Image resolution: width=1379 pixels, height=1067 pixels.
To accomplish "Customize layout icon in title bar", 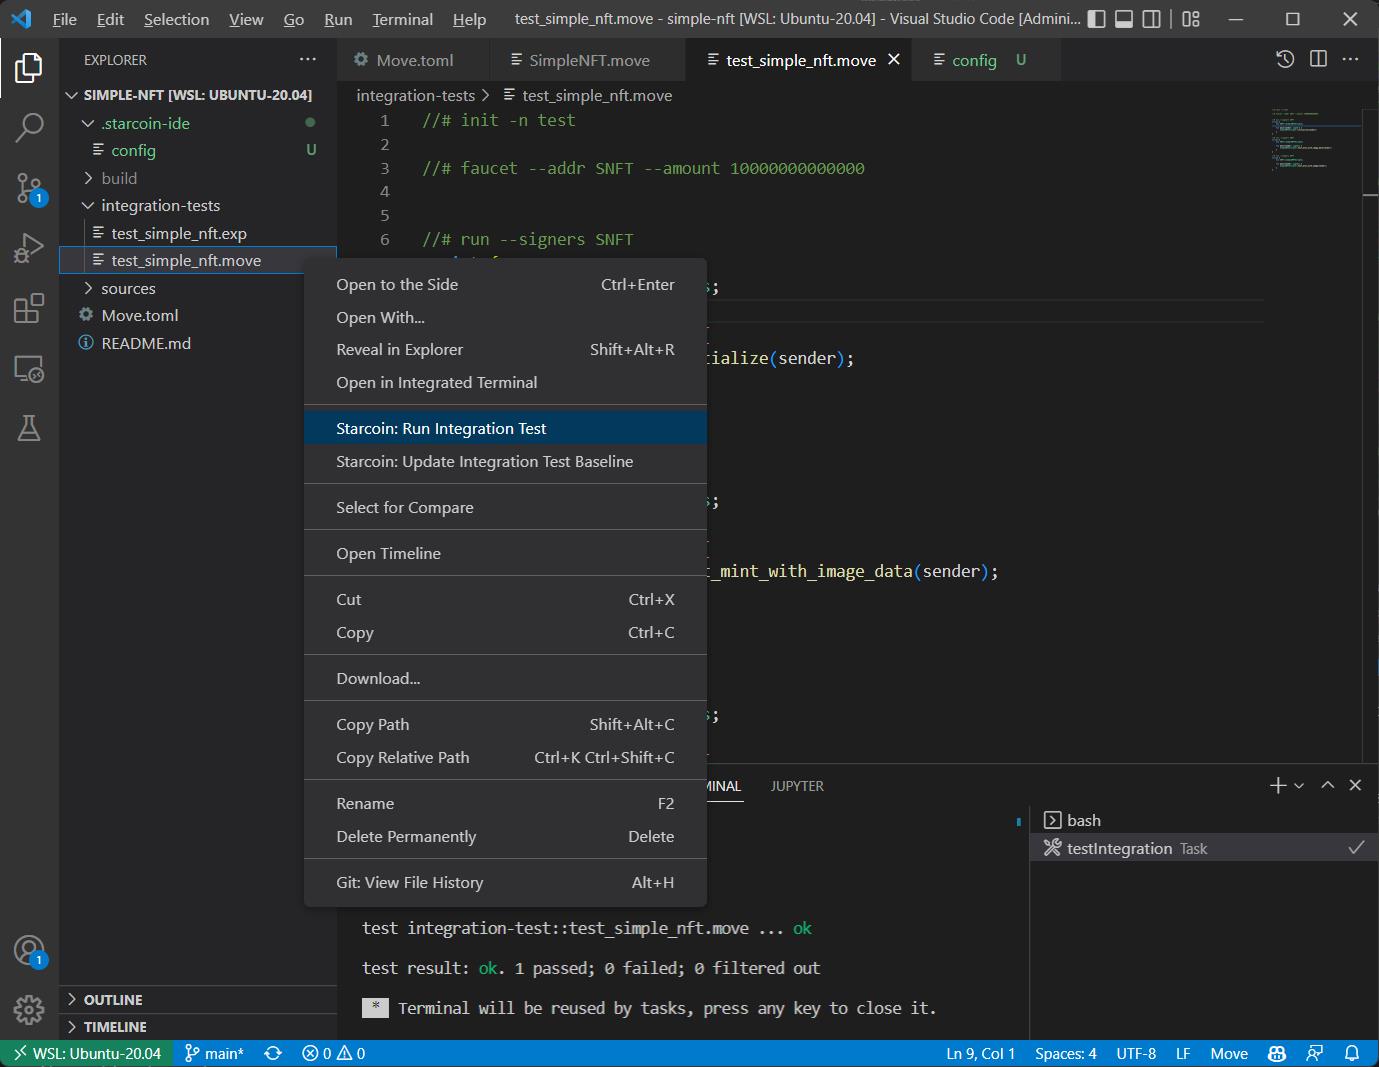I will pyautogui.click(x=1191, y=19).
